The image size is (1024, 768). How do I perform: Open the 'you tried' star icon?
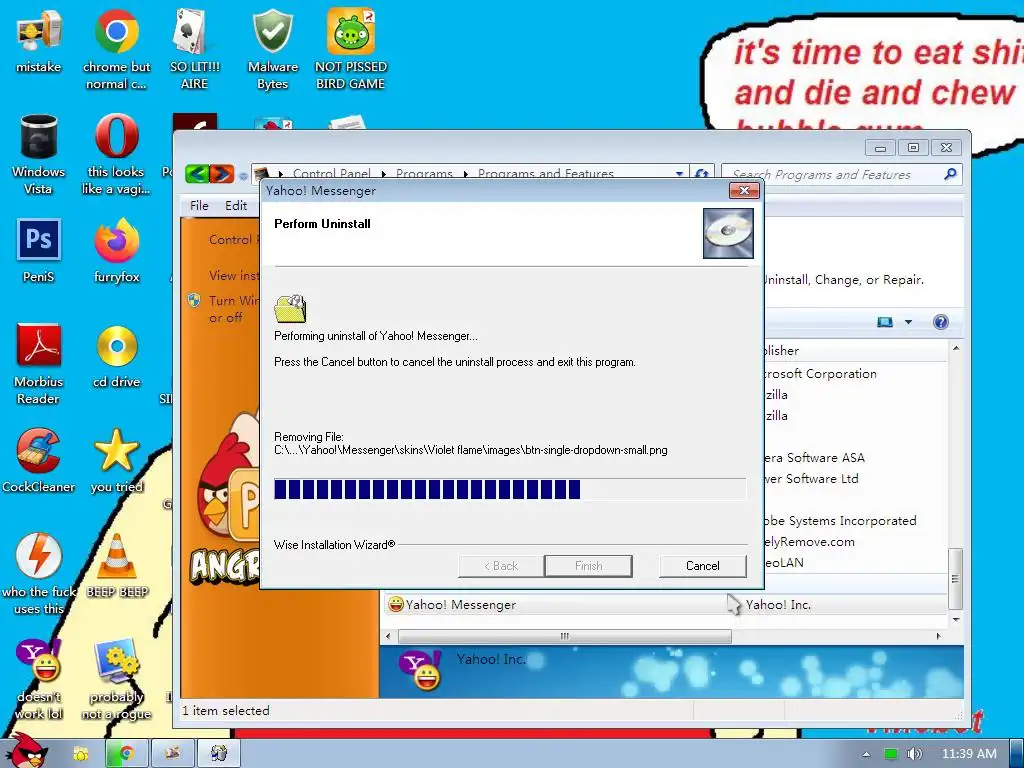click(x=116, y=460)
